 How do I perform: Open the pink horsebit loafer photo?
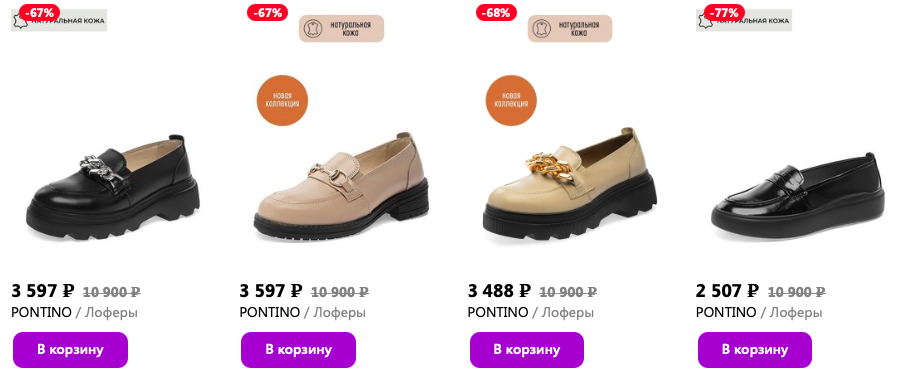341,186
